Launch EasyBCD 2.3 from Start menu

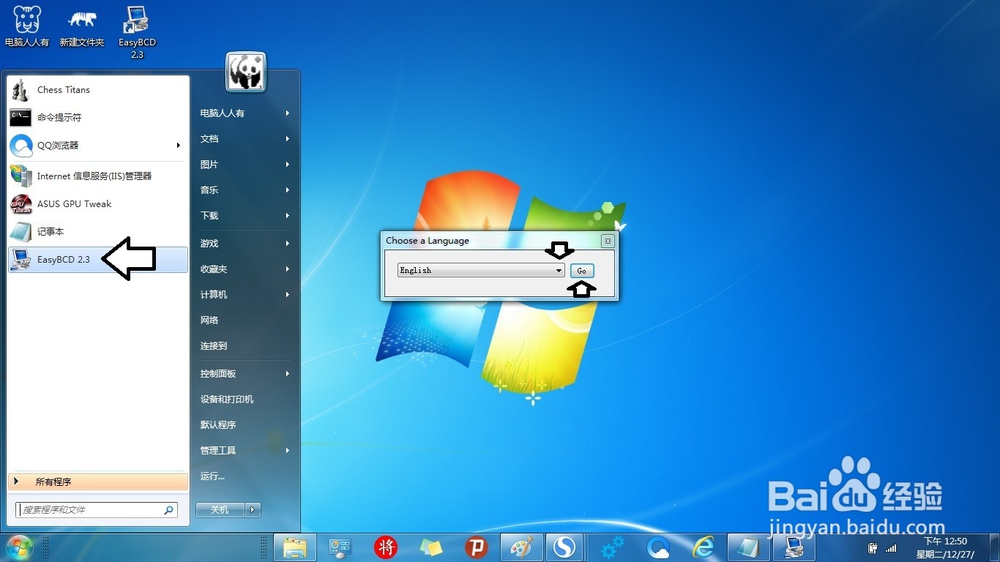(x=98, y=260)
